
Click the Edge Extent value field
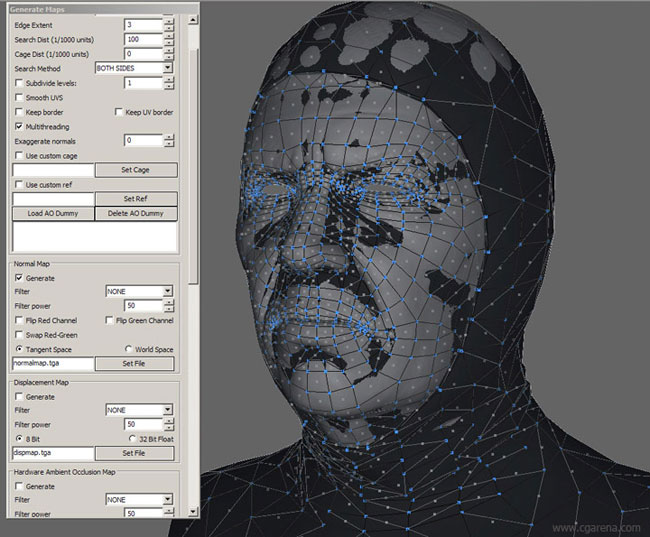click(x=143, y=25)
